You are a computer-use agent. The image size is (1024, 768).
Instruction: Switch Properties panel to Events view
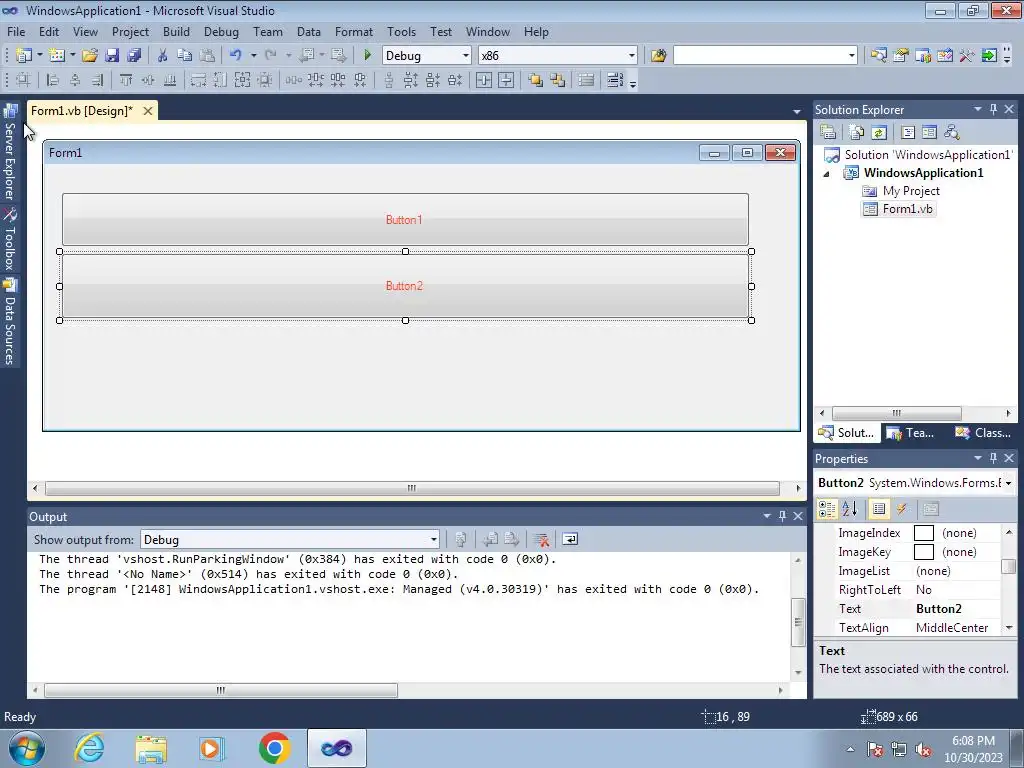click(x=902, y=509)
